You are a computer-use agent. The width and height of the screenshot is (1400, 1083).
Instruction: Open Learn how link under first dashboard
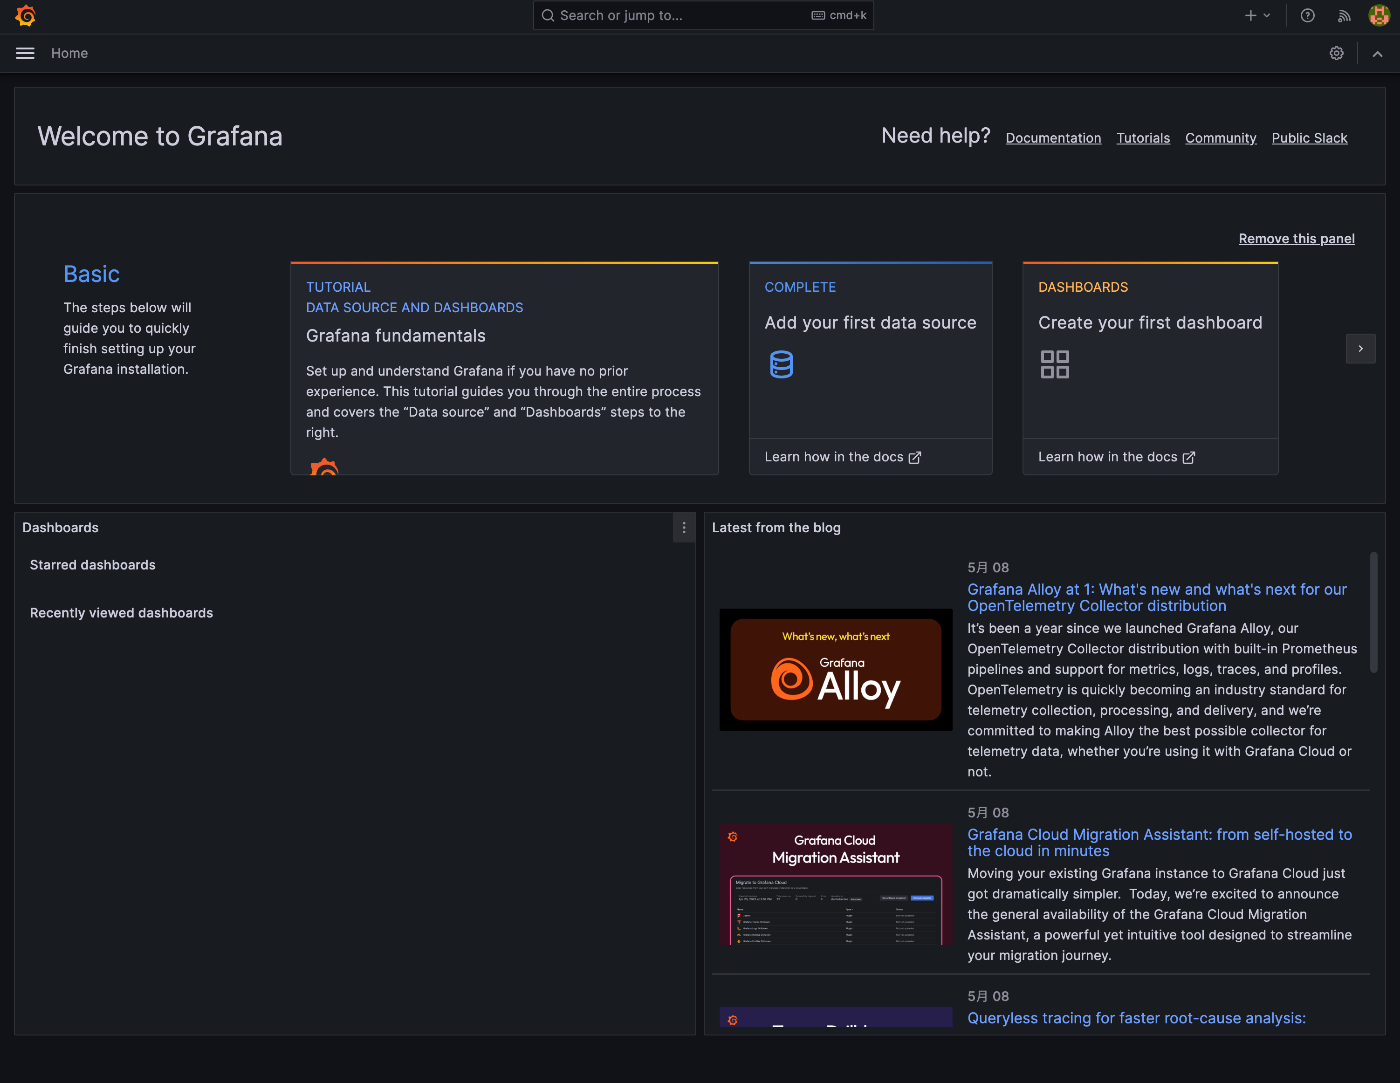[1117, 457]
